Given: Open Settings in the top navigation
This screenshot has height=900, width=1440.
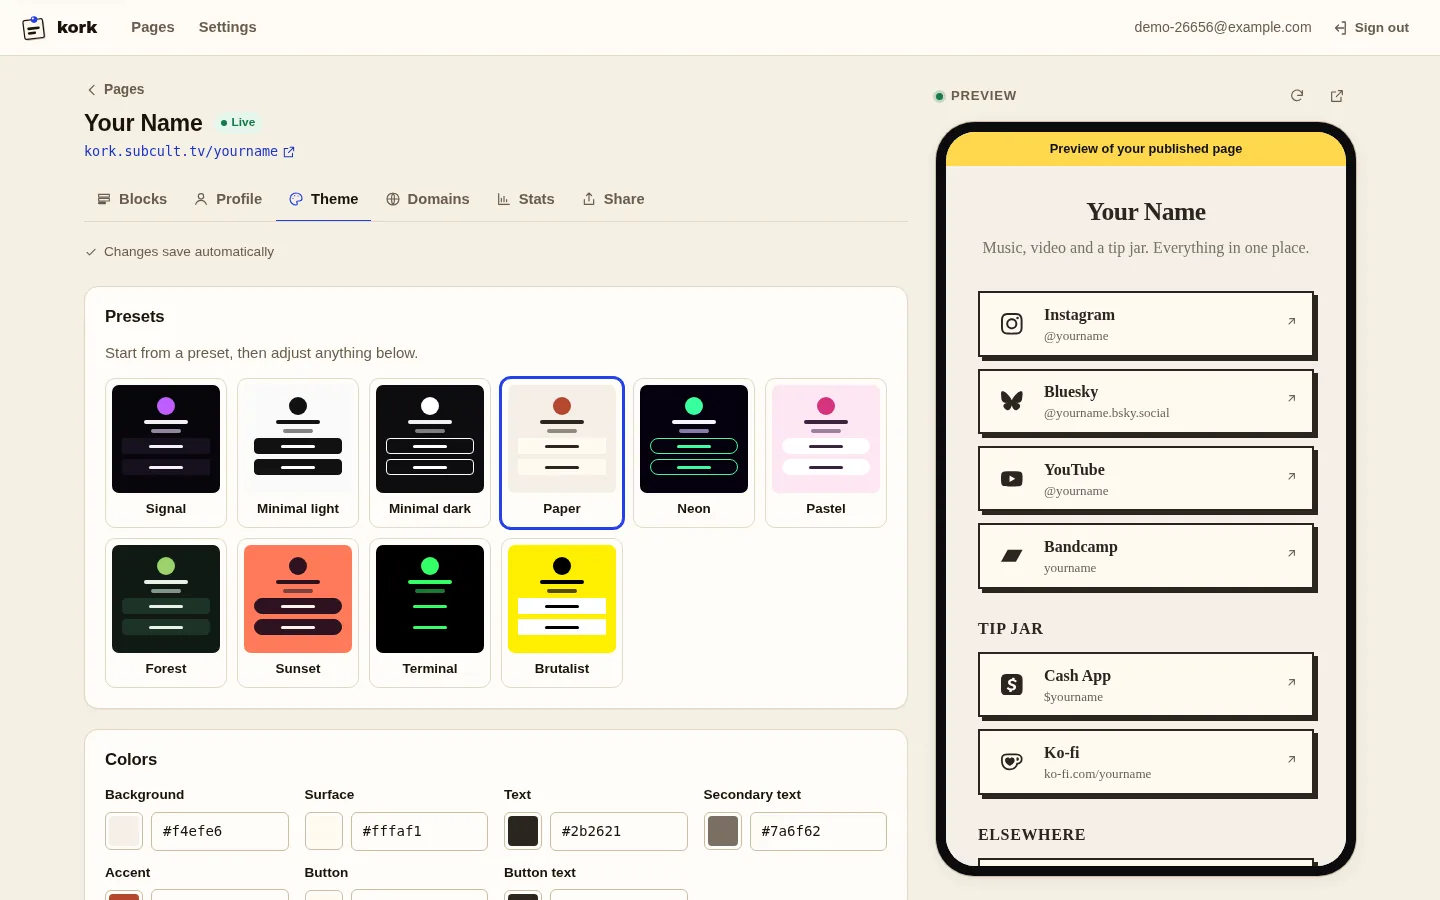Looking at the screenshot, I should (227, 27).
